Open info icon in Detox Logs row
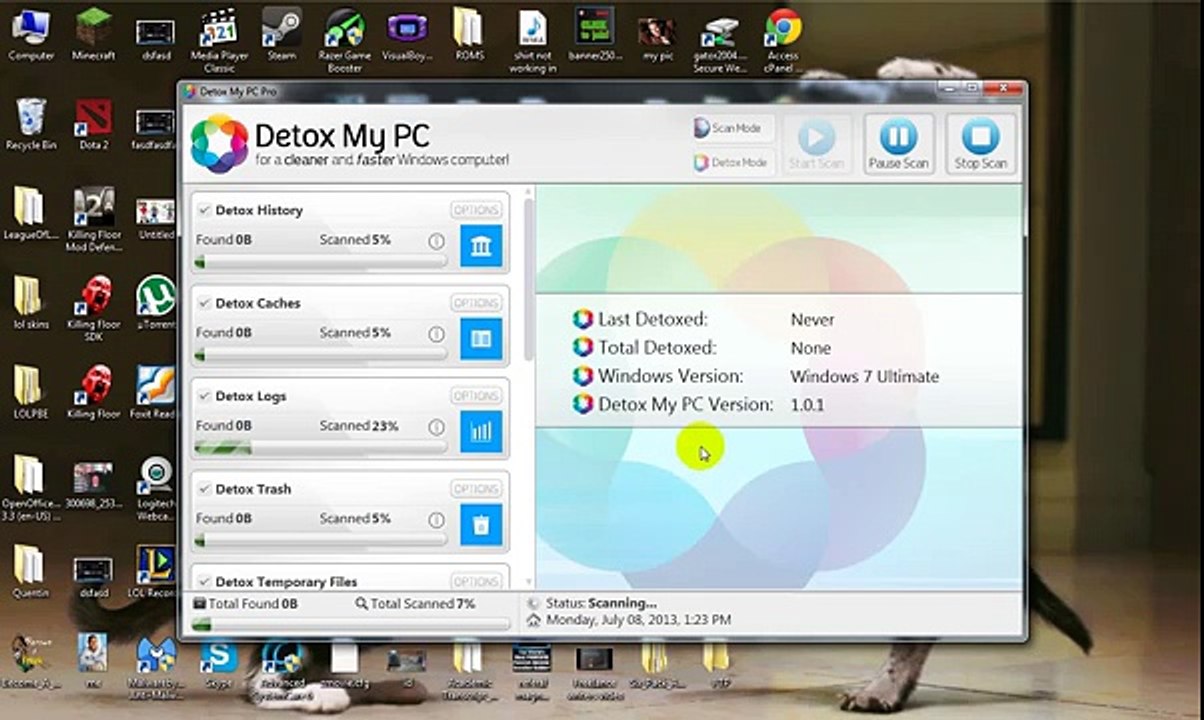The height and width of the screenshot is (720, 1204). [x=436, y=427]
